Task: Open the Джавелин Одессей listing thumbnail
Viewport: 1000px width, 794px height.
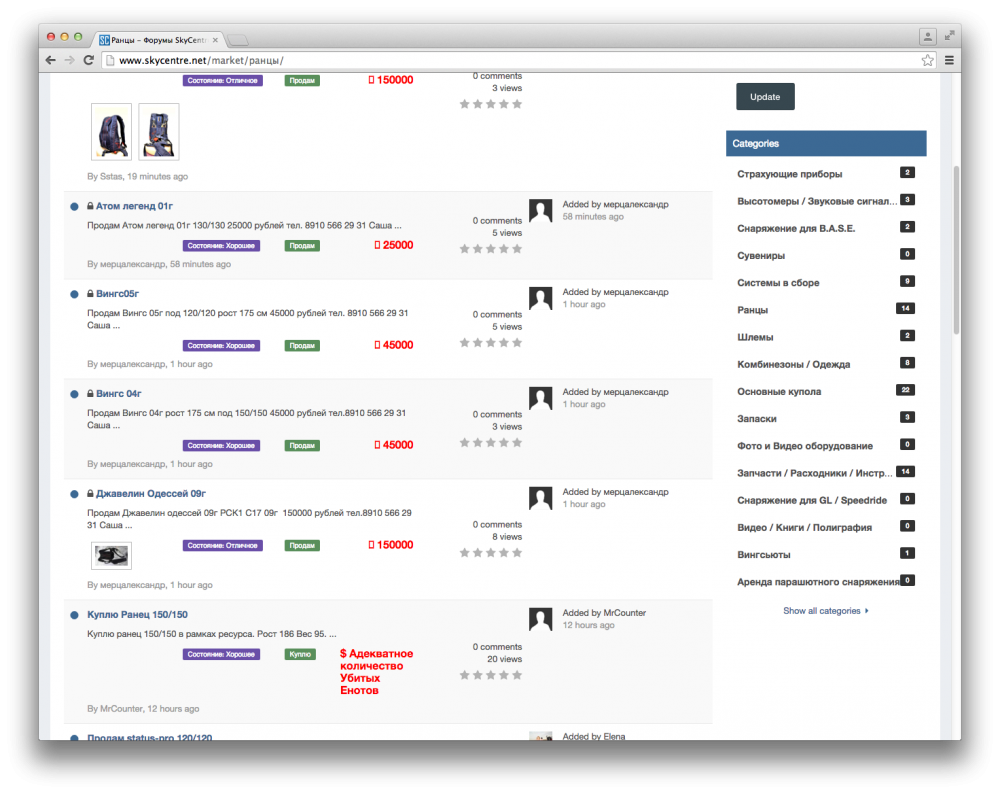Action: click(112, 555)
